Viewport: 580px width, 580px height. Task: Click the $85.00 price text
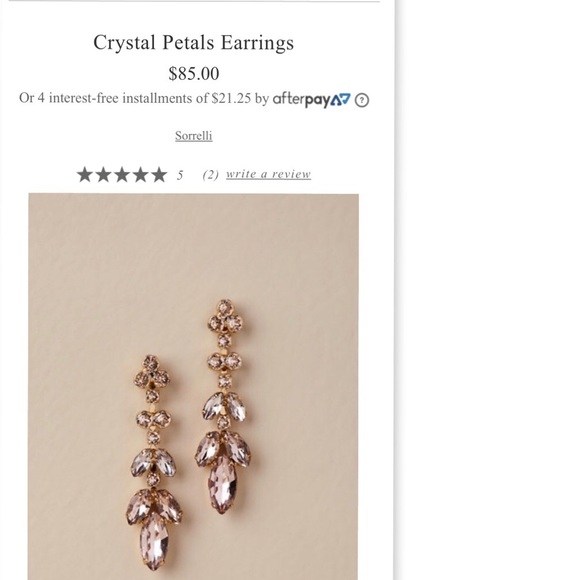[x=193, y=73]
